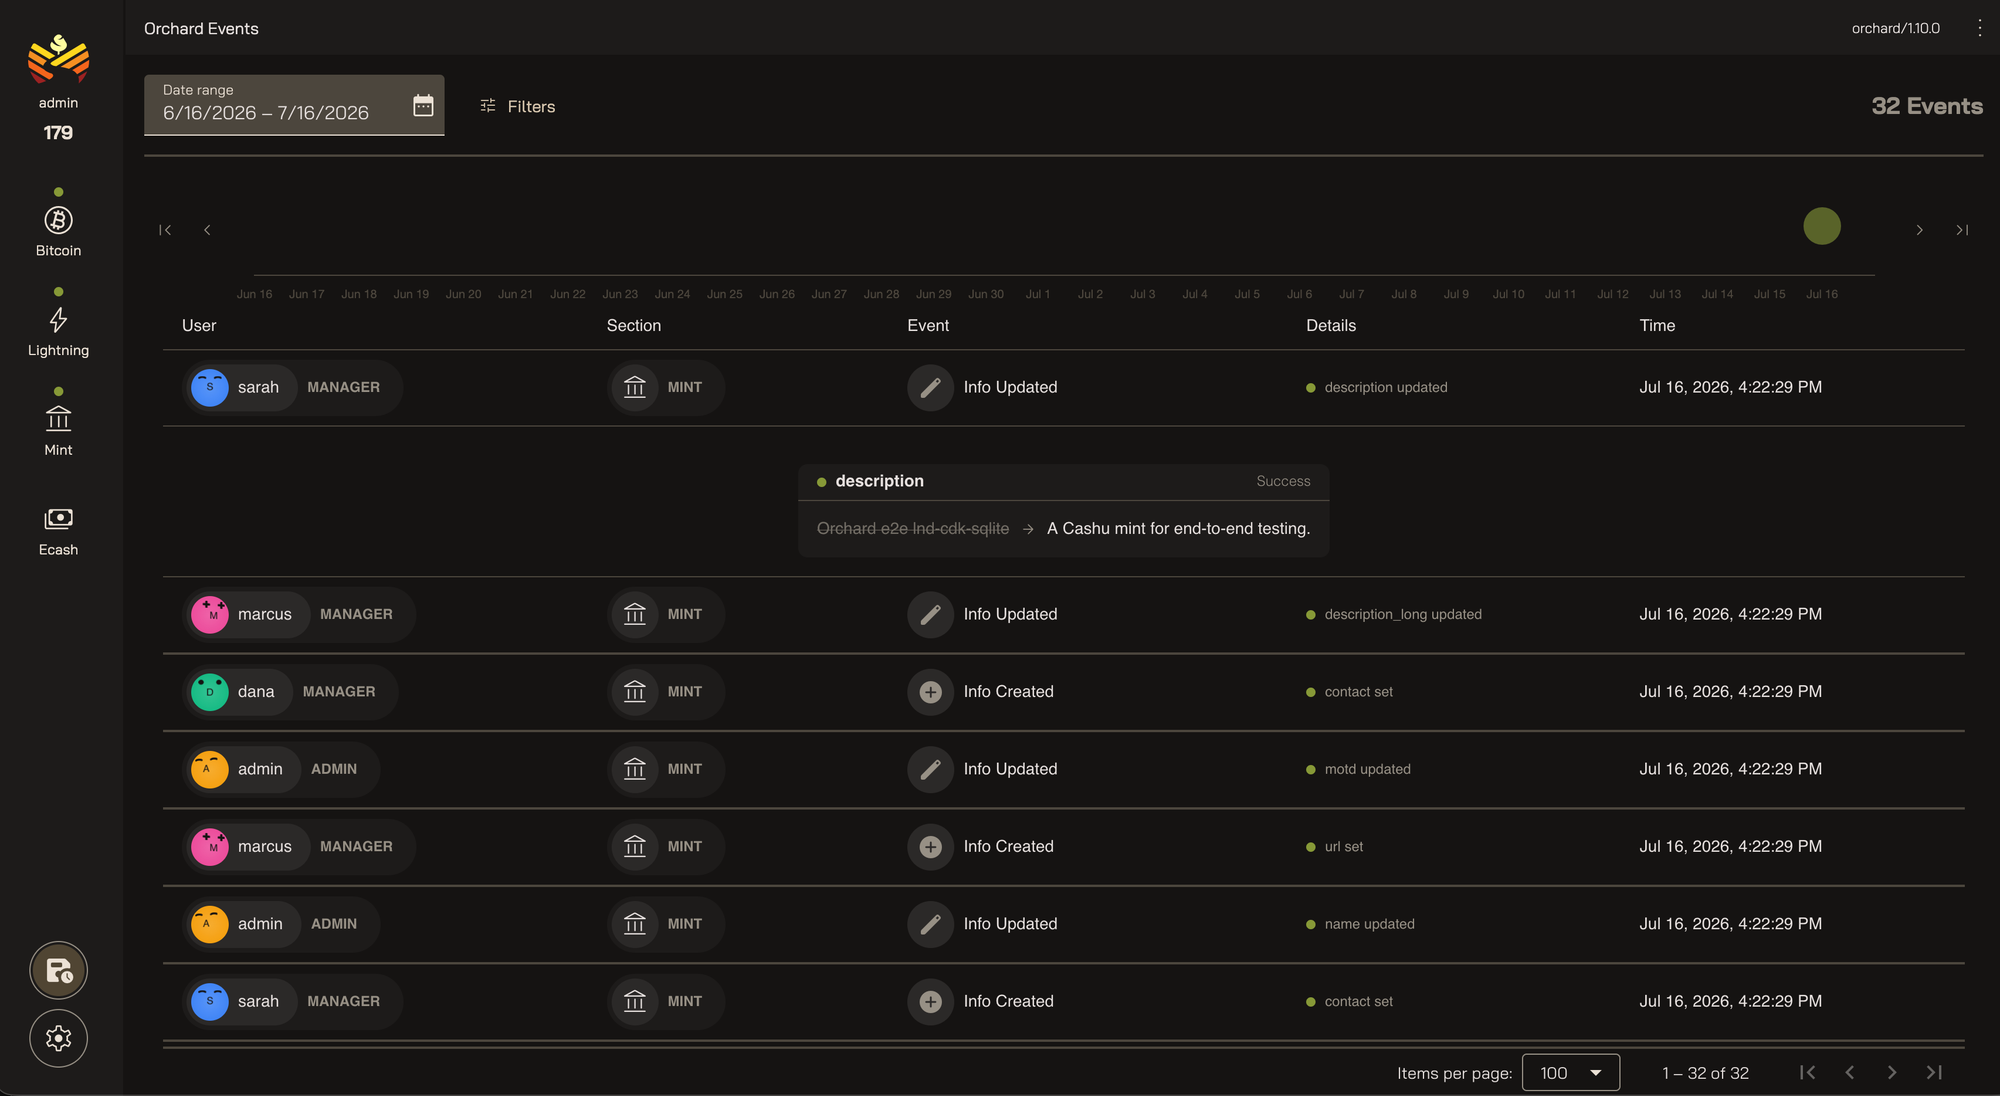Click the orchard/1.10.0 version label
This screenshot has height=1096, width=2000.
[1895, 28]
